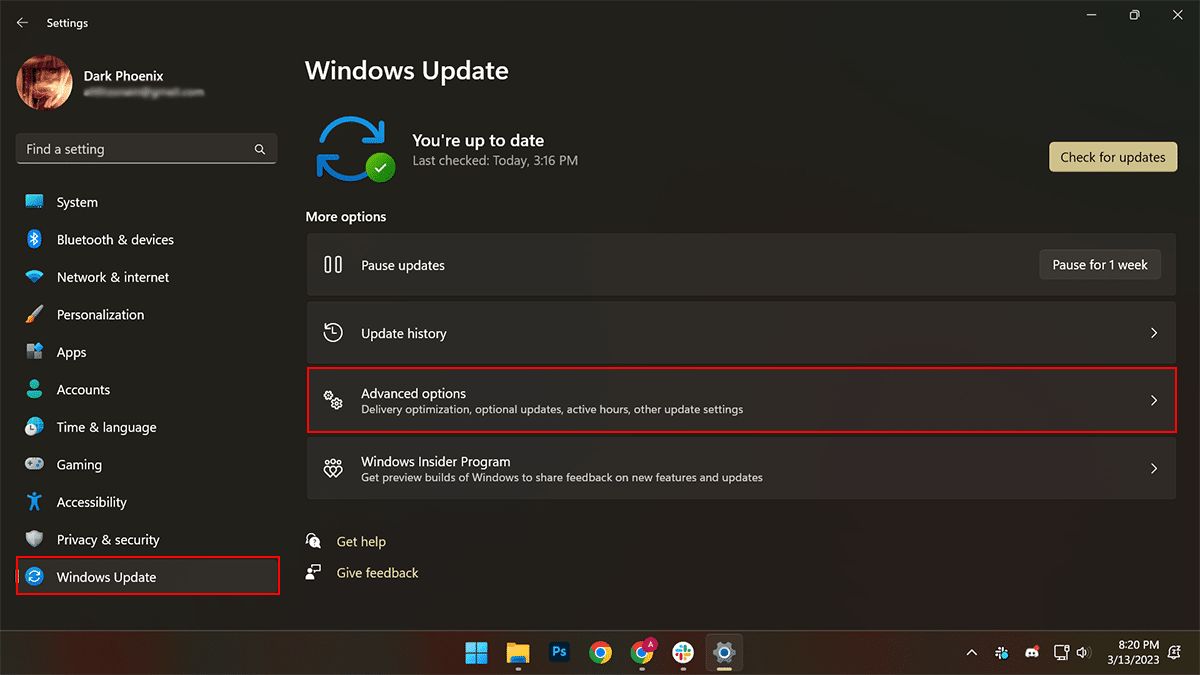Expand Windows Insider Program chevron
The width and height of the screenshot is (1200, 675).
click(1153, 468)
